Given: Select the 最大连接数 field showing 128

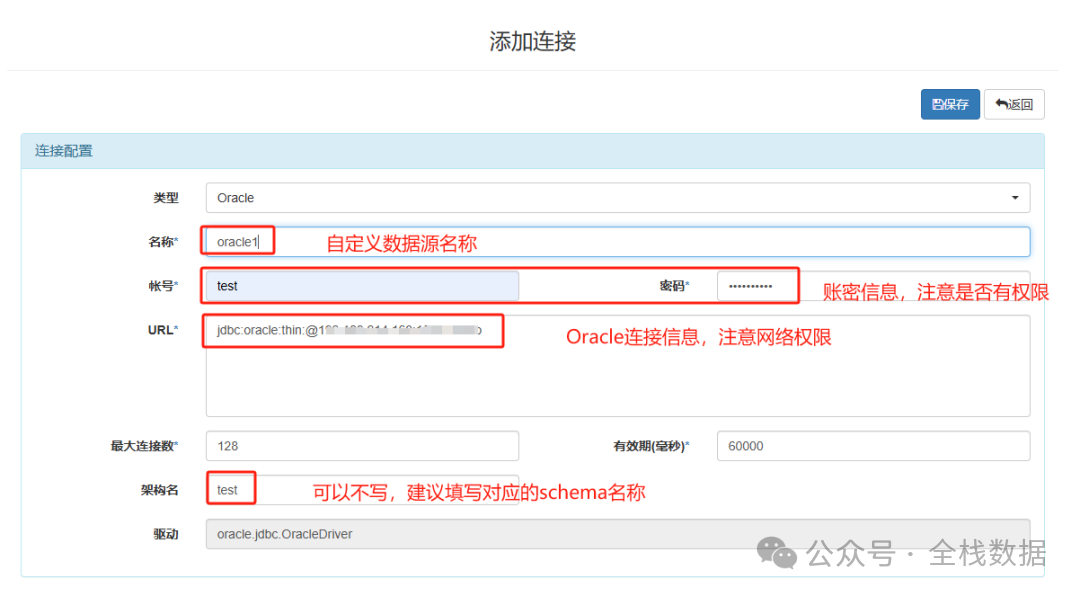Looking at the screenshot, I should (x=362, y=446).
